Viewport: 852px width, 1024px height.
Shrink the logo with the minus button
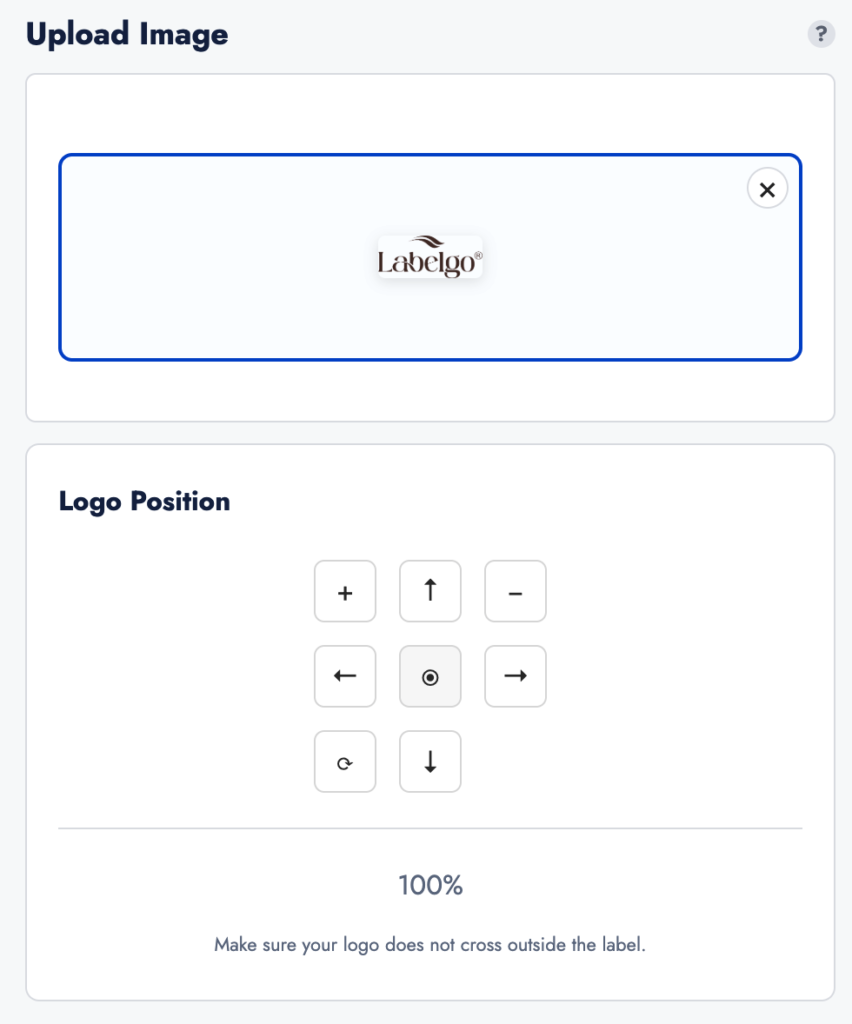point(515,592)
